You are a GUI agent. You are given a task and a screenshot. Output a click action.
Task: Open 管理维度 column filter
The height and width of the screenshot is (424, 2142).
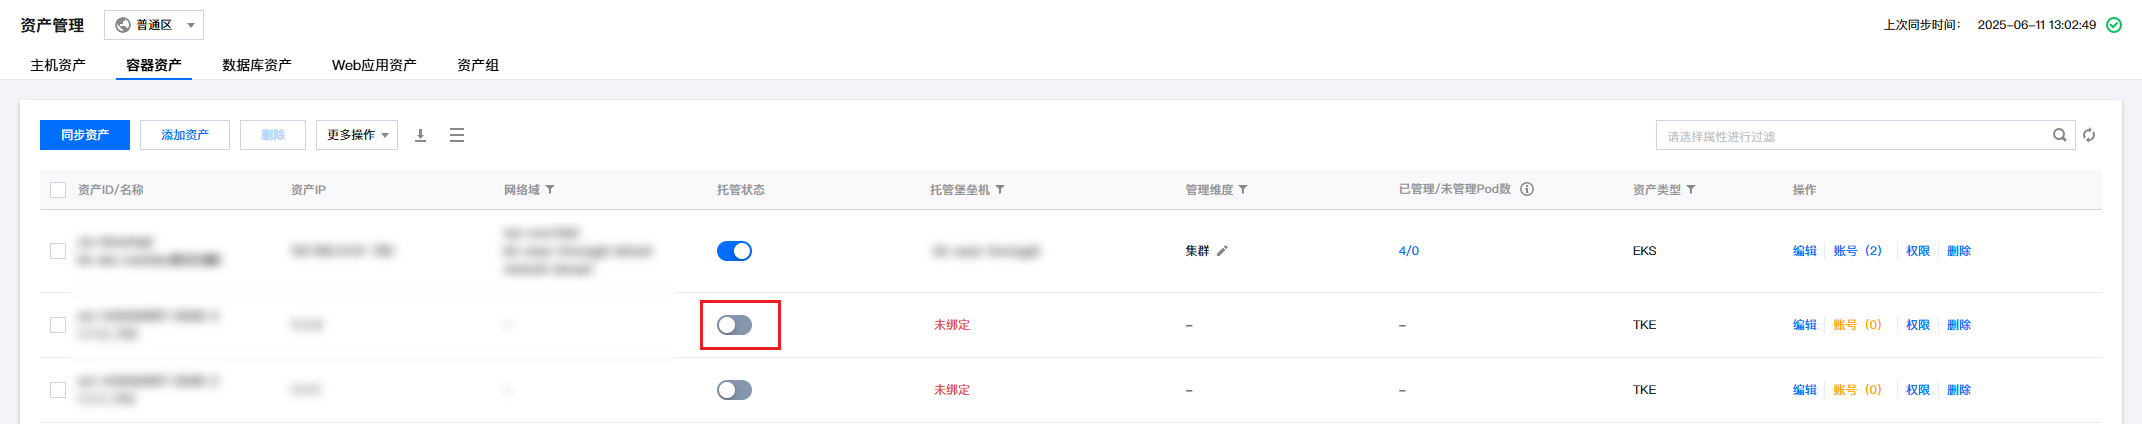coord(1243,190)
